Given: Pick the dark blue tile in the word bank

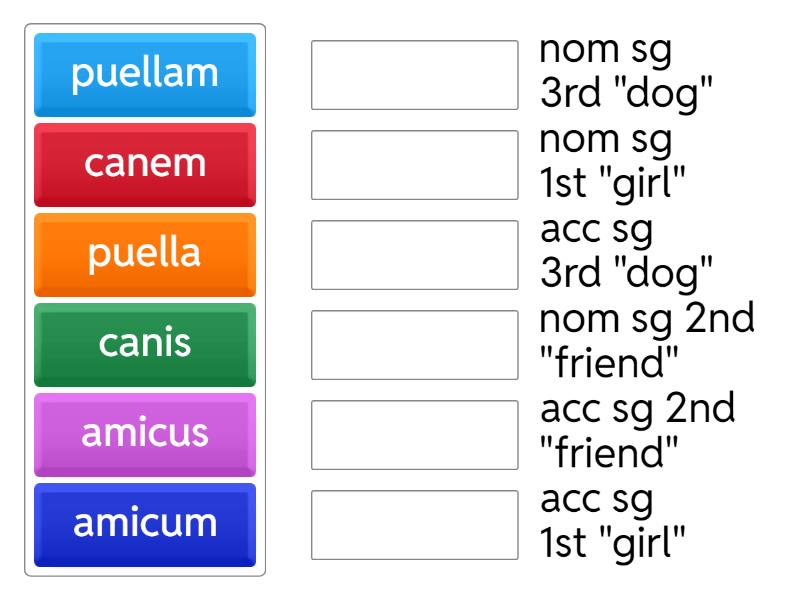Looking at the screenshot, I should coord(145,525).
